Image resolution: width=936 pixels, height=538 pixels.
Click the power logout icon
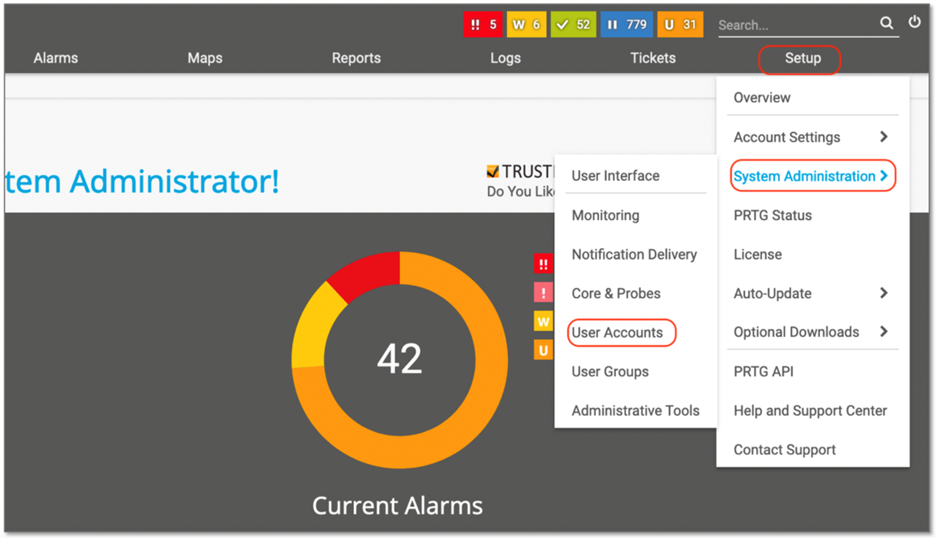point(914,22)
